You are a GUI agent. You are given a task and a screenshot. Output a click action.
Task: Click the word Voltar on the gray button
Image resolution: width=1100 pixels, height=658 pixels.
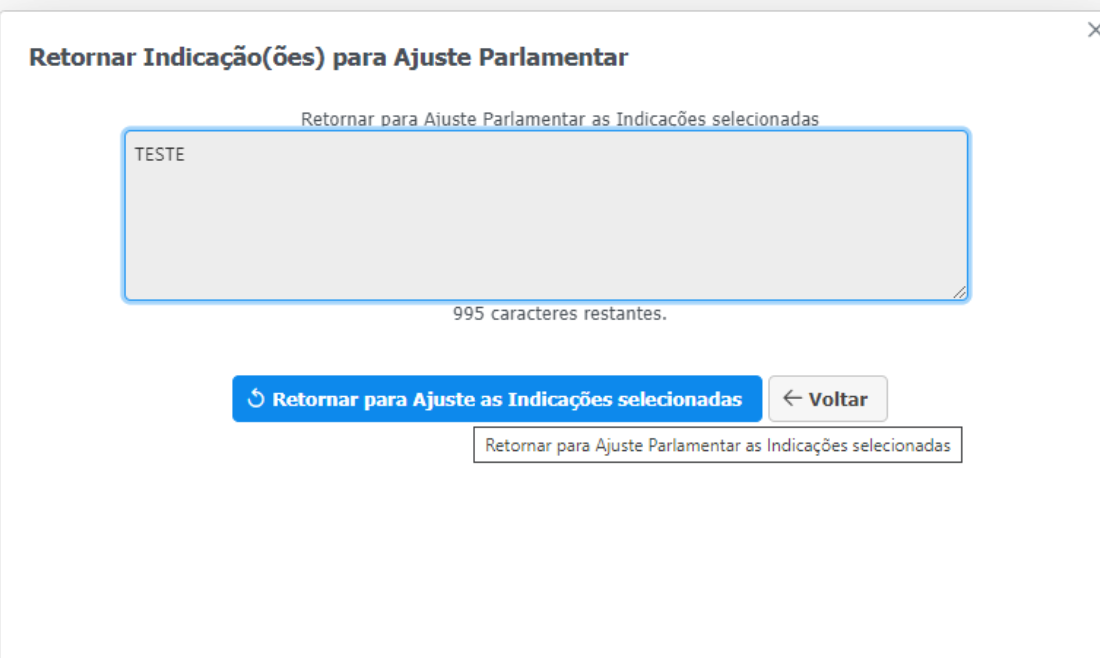pos(838,399)
